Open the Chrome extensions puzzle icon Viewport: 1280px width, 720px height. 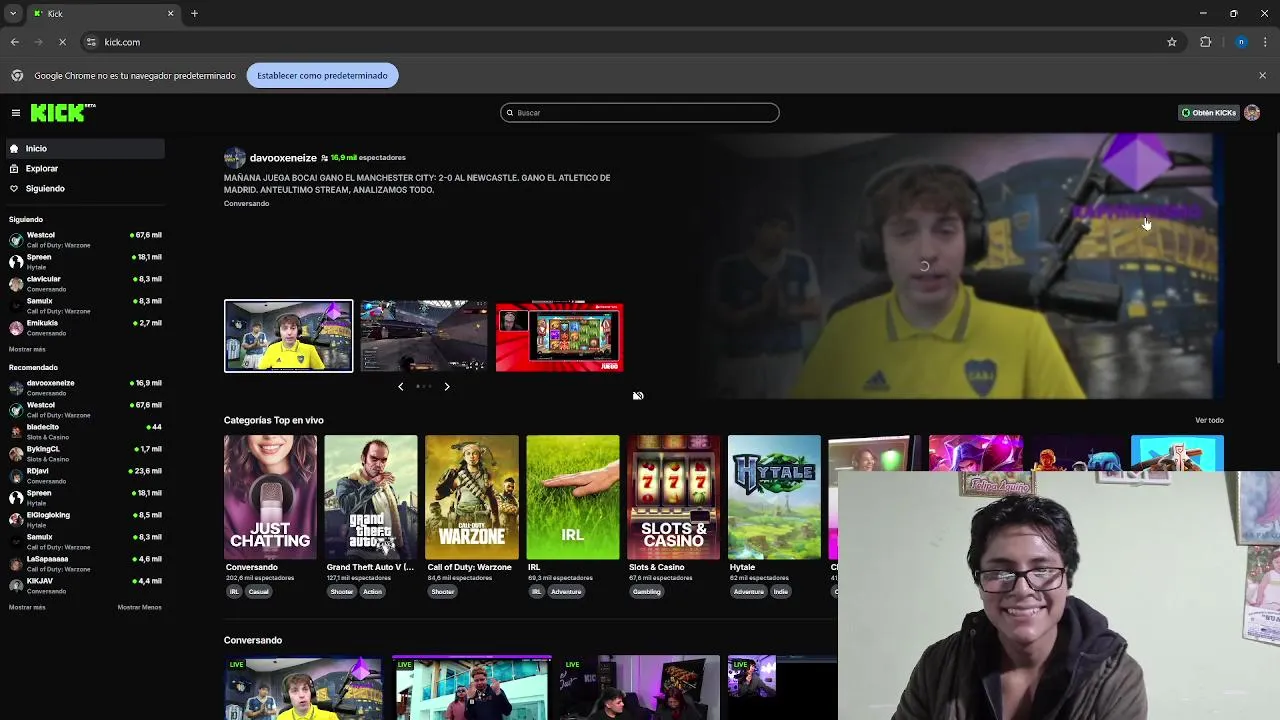1206,42
